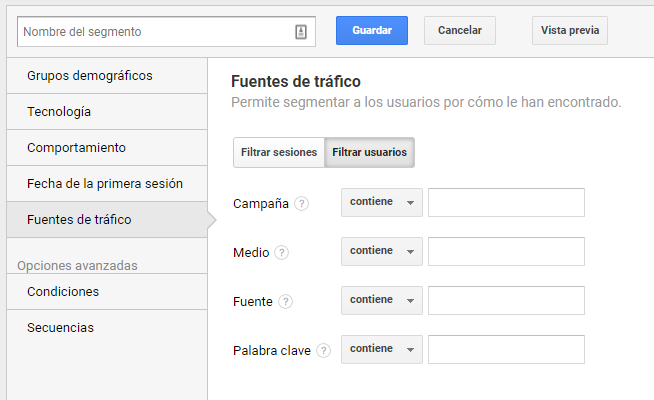Open the Condiciones advanced option
This screenshot has width=654, height=400.
(x=107, y=292)
